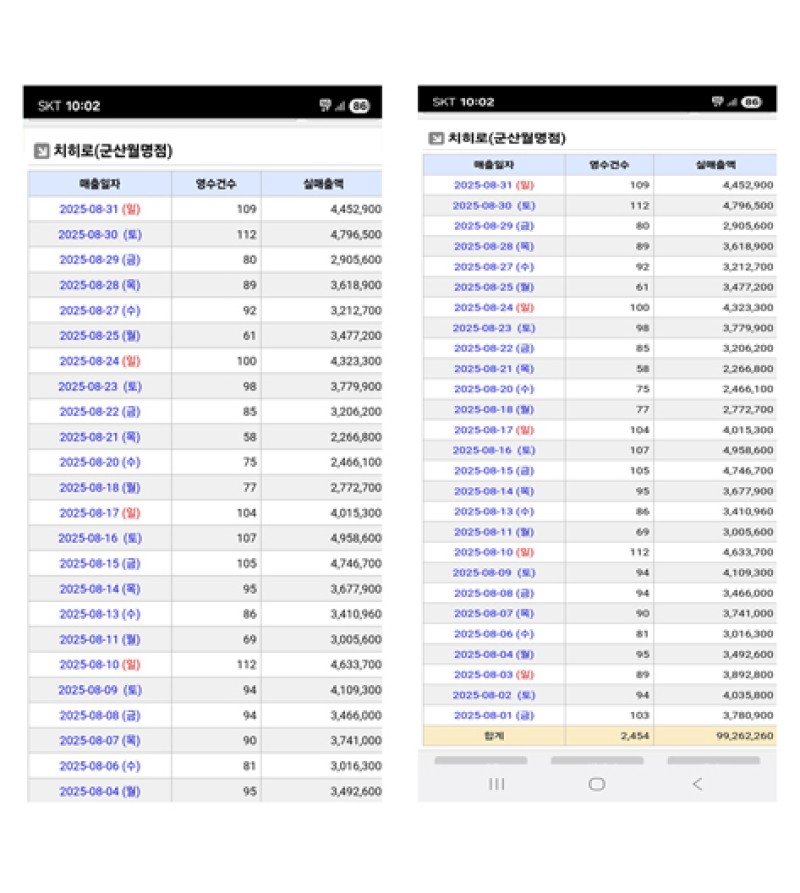Select the total sales amount 99,262,260
The width and height of the screenshot is (800, 893).
click(x=745, y=736)
